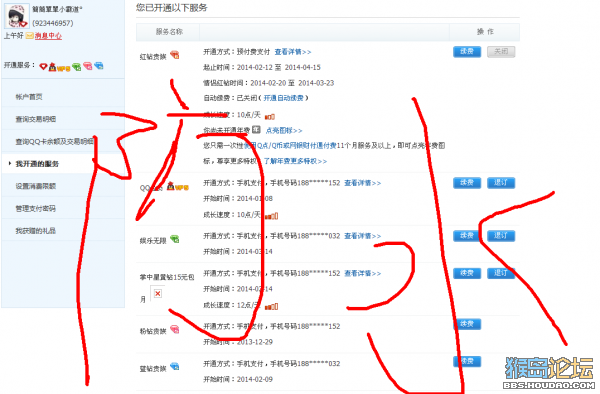Click QQ会员 penguin VIP icon
600x394 pixels.
[x=178, y=186]
